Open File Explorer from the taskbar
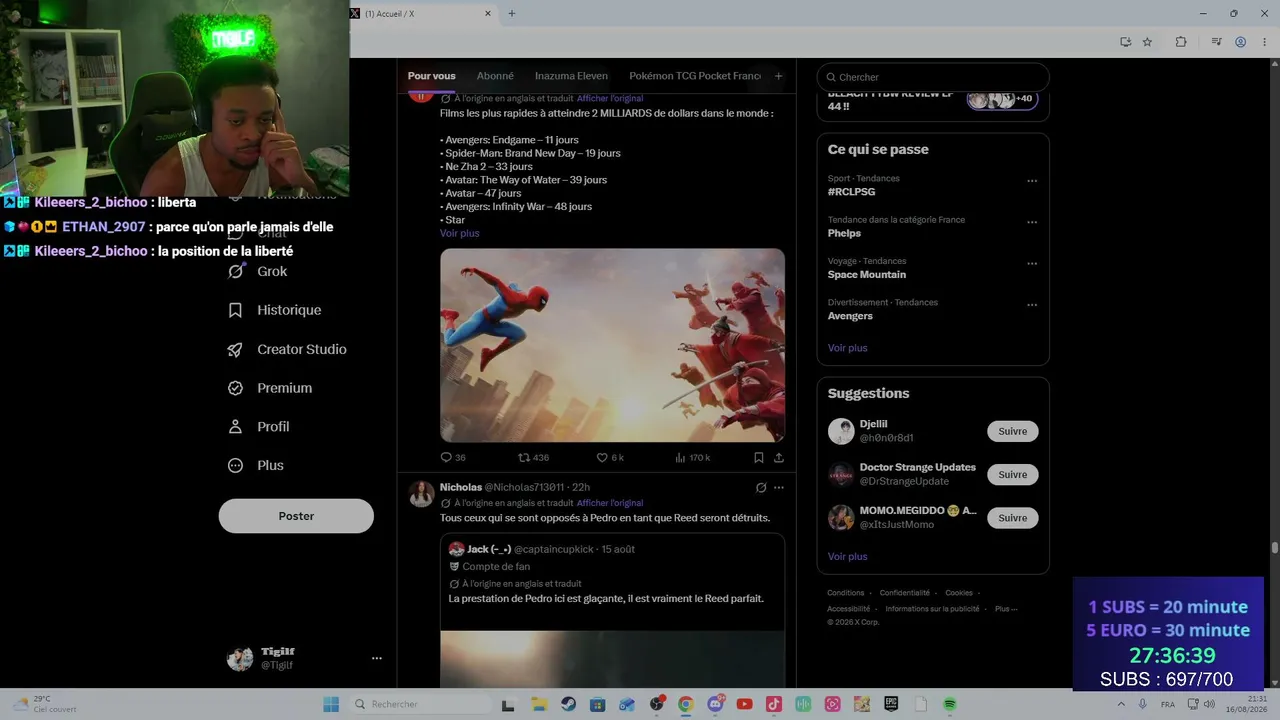The height and width of the screenshot is (720, 1280). 538,704
